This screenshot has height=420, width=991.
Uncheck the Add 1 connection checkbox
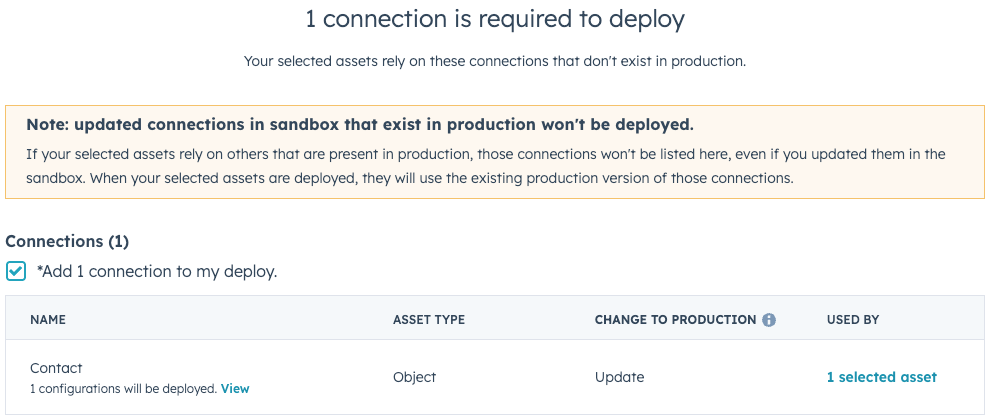[x=16, y=272]
